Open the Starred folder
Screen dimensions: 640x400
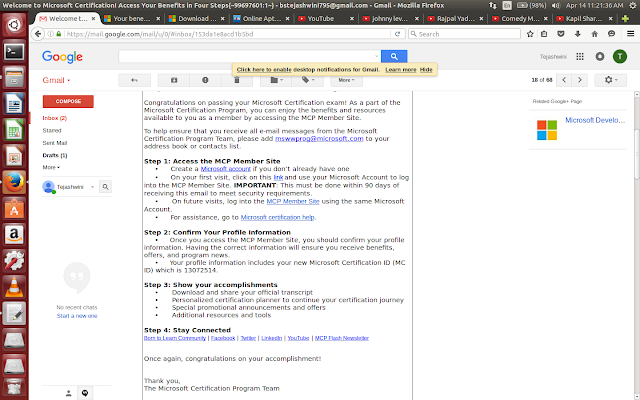[x=52, y=130]
